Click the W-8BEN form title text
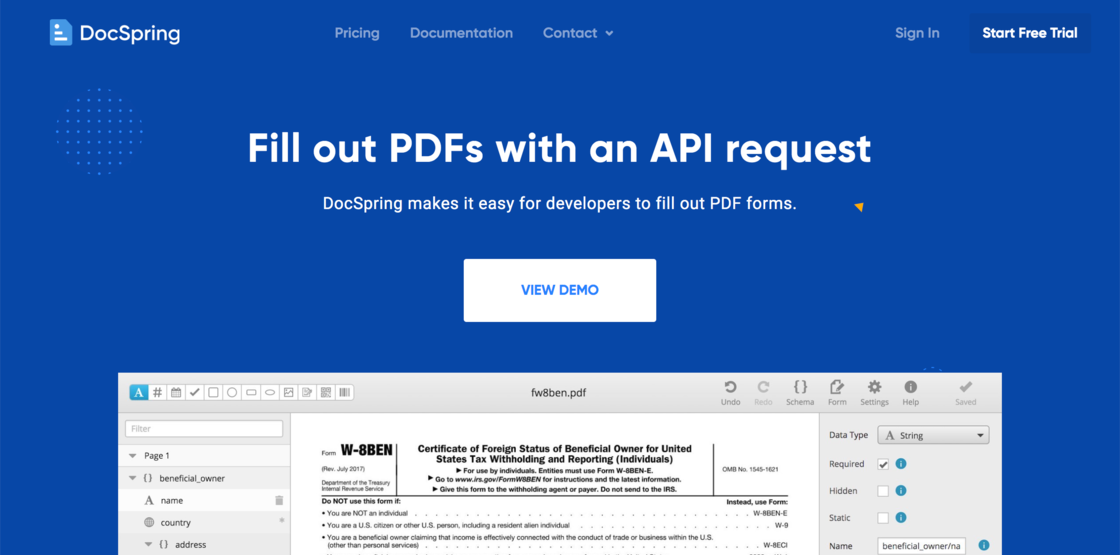 coord(366,450)
